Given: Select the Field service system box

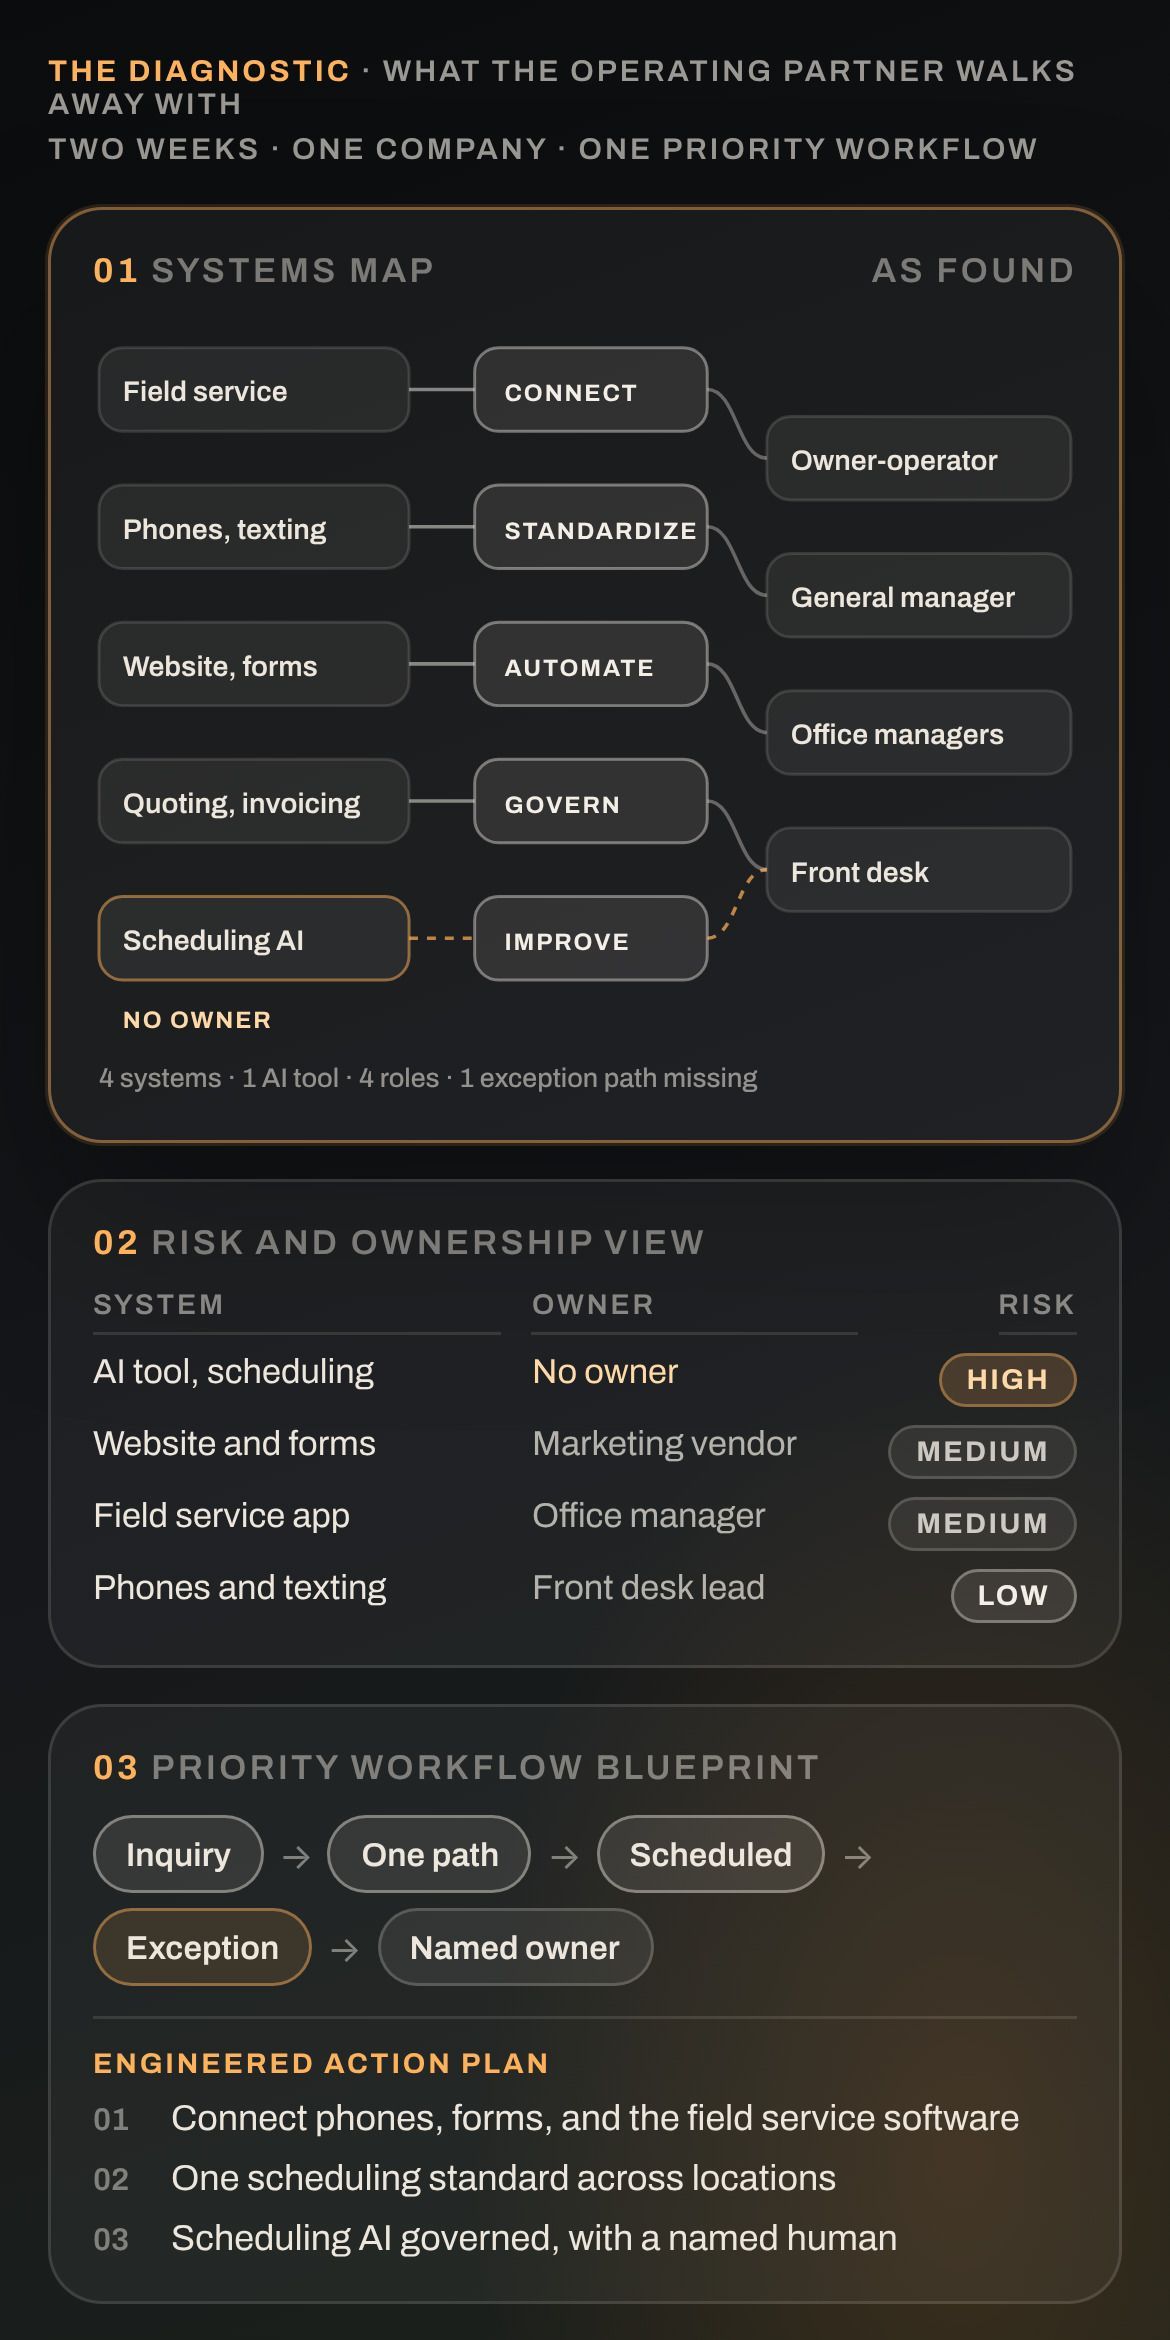Looking at the screenshot, I should click(254, 390).
